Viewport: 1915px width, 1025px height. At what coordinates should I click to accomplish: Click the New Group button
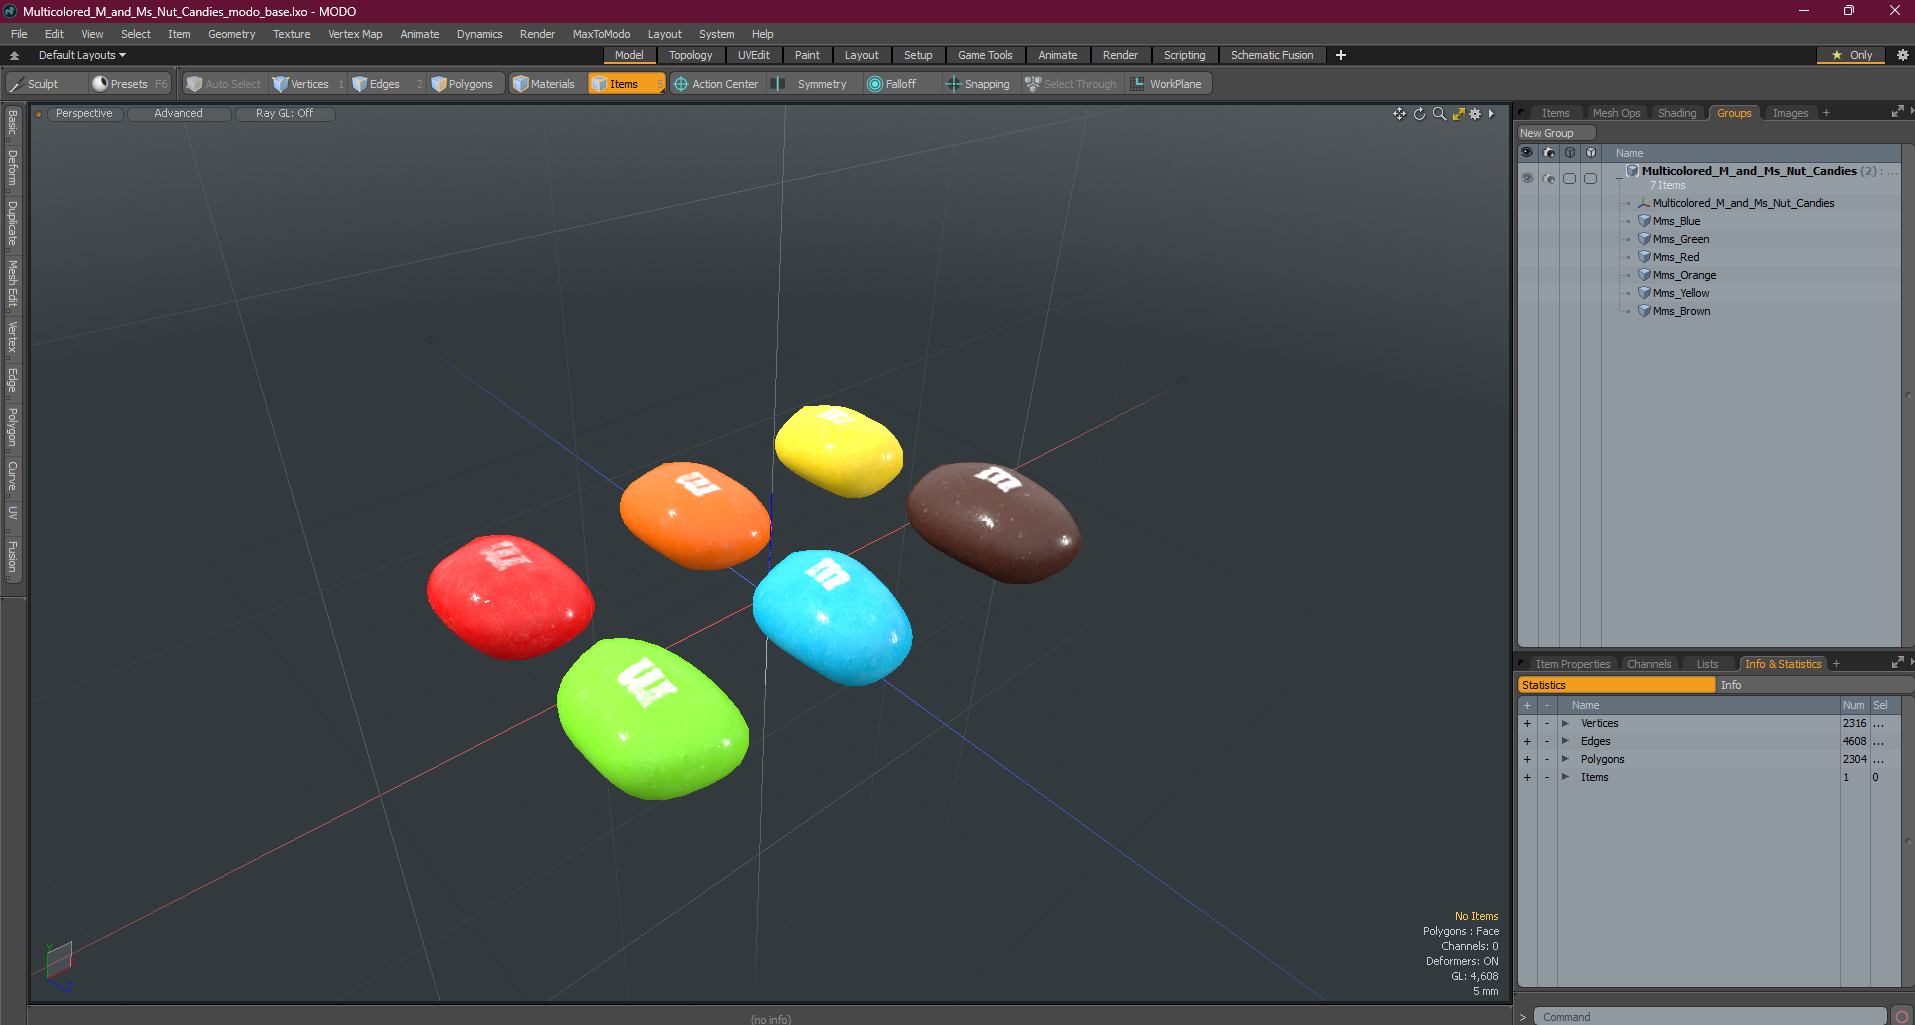point(1556,133)
